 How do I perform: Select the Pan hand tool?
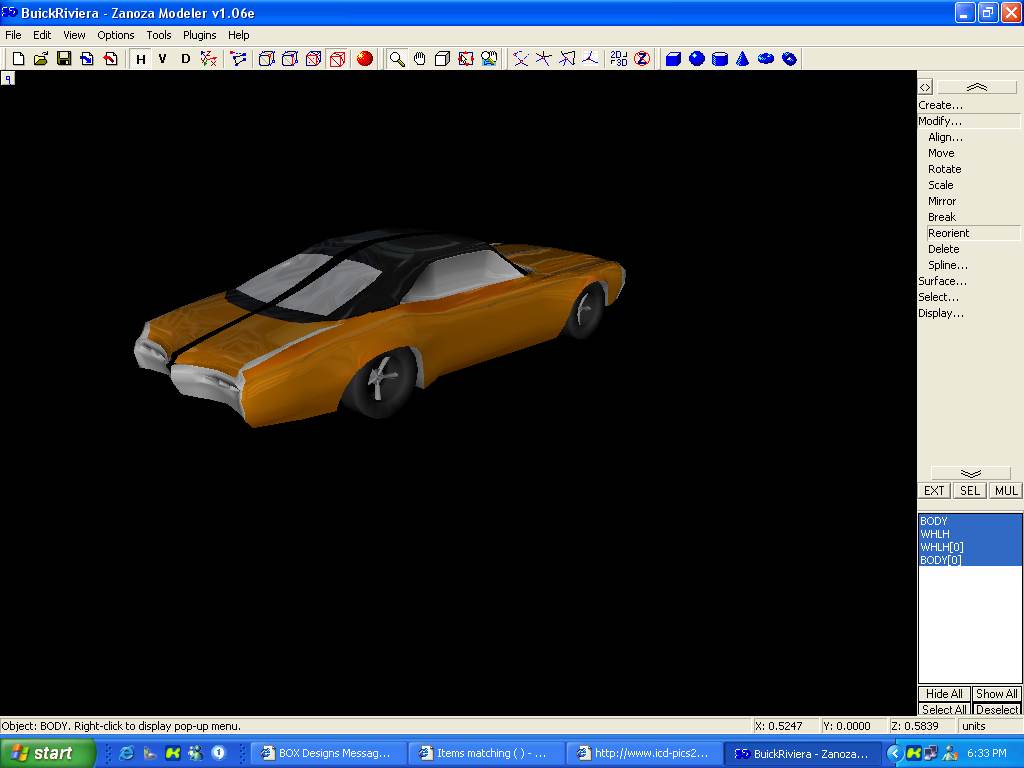click(x=420, y=59)
